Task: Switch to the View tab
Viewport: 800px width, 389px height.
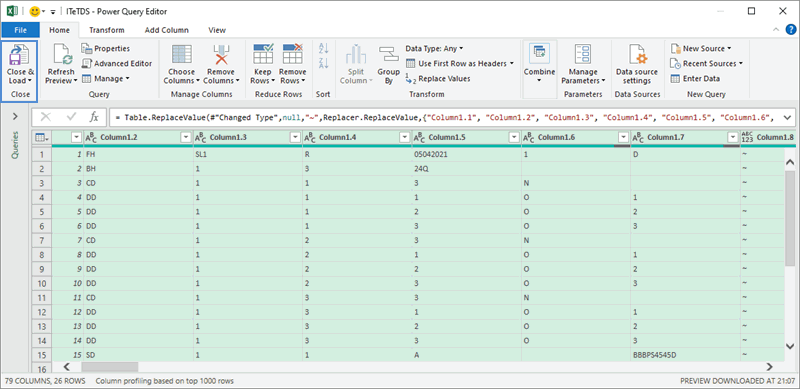Action: tap(217, 30)
